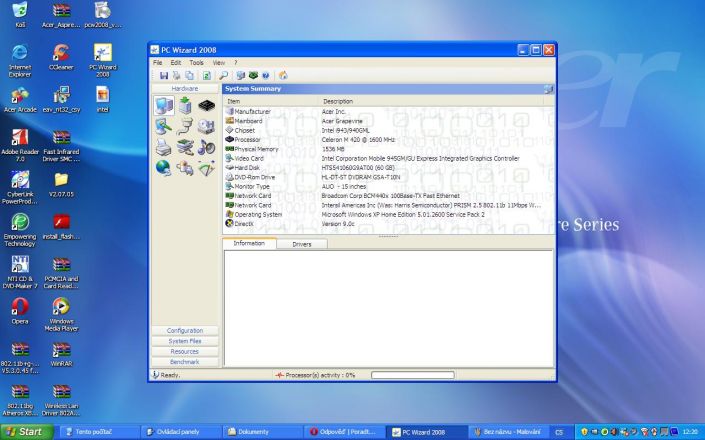Click the Item column header
The height and width of the screenshot is (440, 705).
pyautogui.click(x=271, y=101)
